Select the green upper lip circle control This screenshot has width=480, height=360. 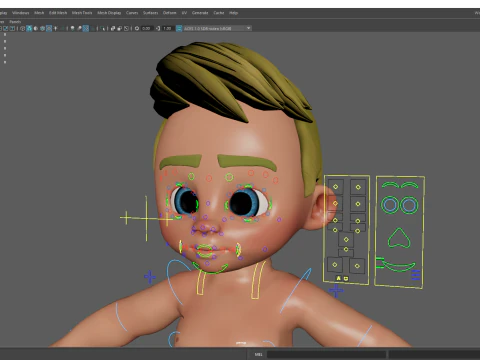click(204, 248)
